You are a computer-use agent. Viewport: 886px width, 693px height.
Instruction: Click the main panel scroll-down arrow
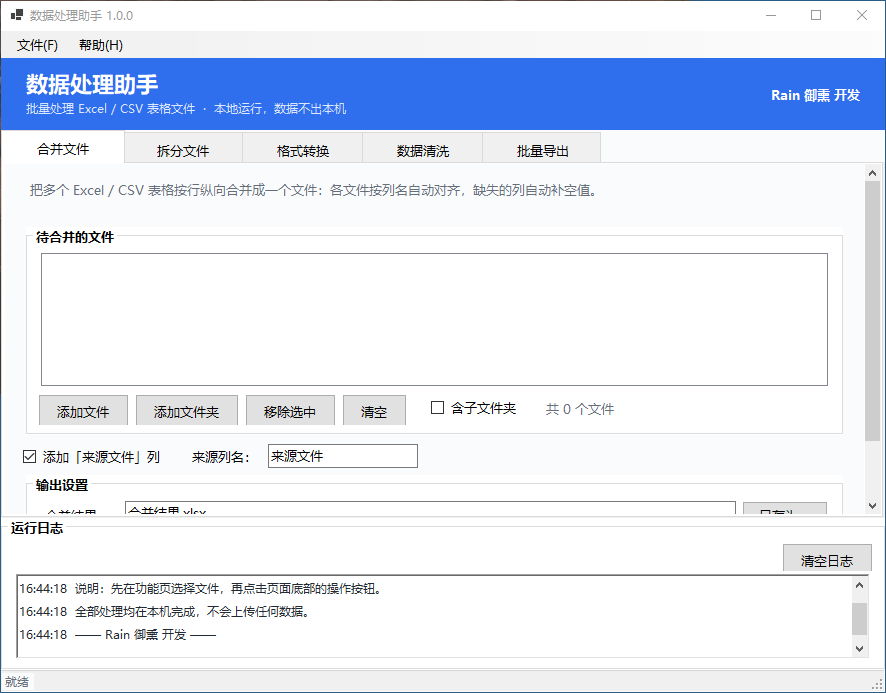coord(872,506)
